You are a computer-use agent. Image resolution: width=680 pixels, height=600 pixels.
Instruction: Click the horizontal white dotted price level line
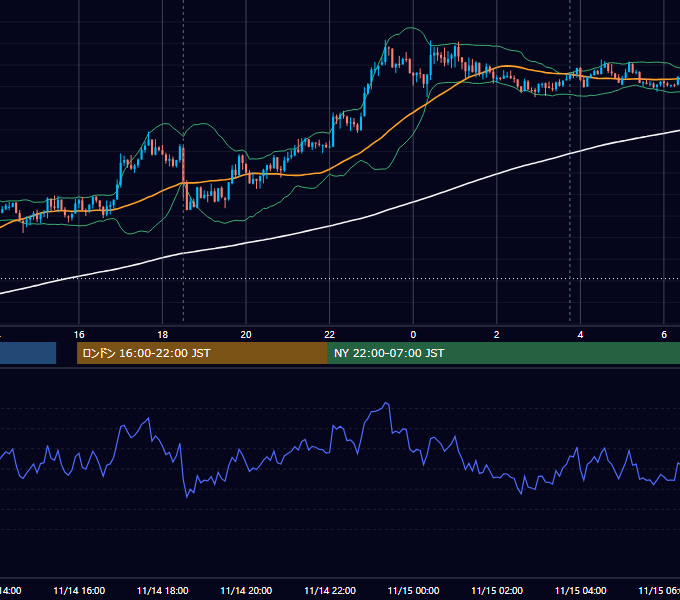point(340,278)
